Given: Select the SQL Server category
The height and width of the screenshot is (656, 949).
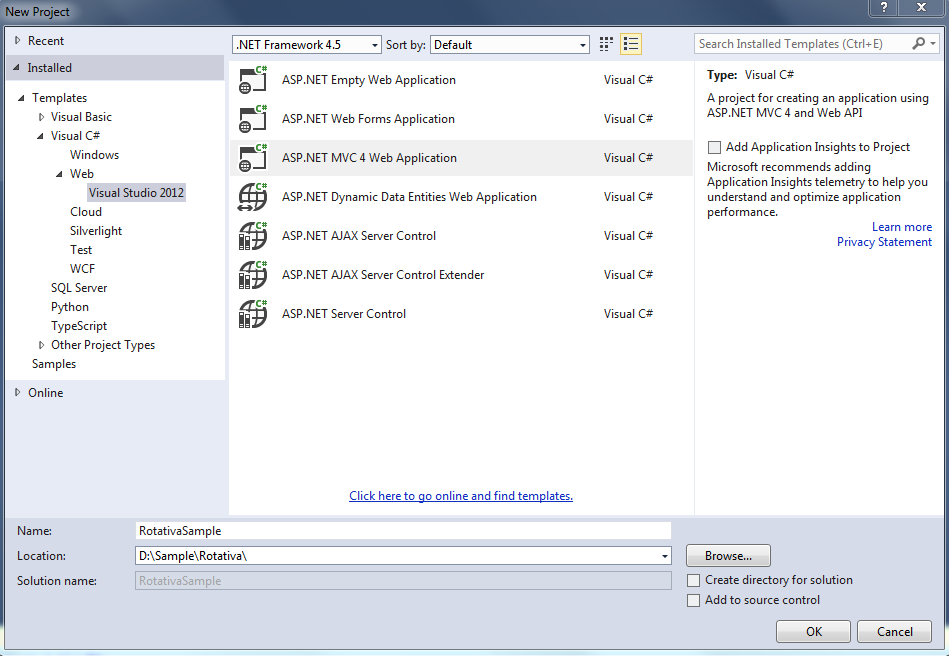Looking at the screenshot, I should 79,288.
